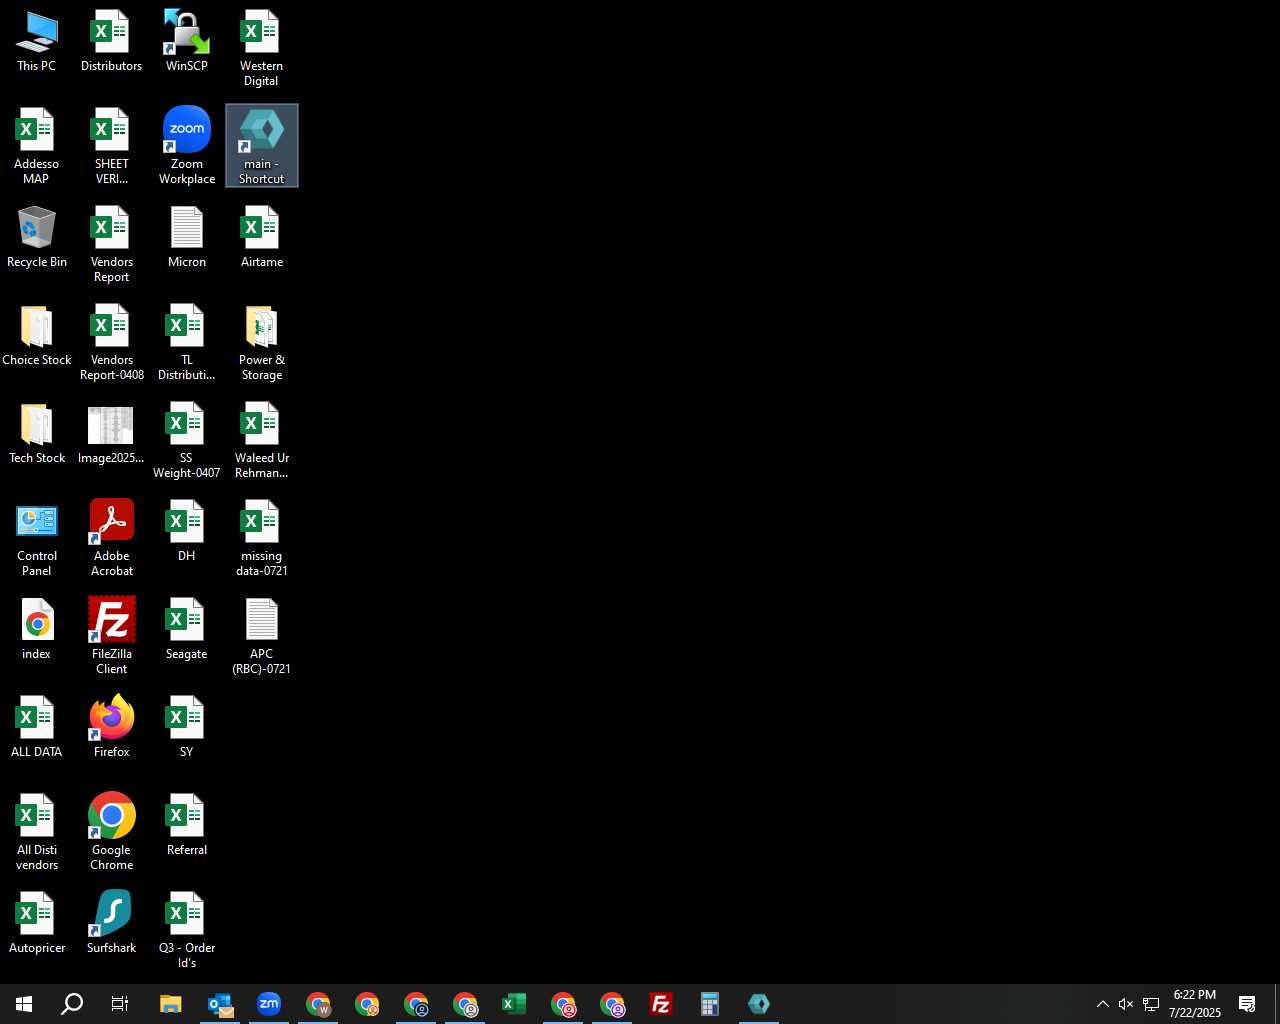
Task: Select the WinSCP shortcut icon
Action: pos(187,42)
